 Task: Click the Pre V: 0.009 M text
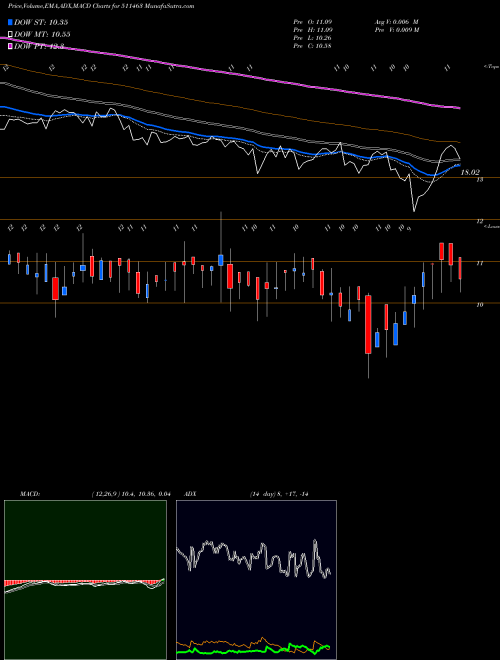click(x=396, y=30)
